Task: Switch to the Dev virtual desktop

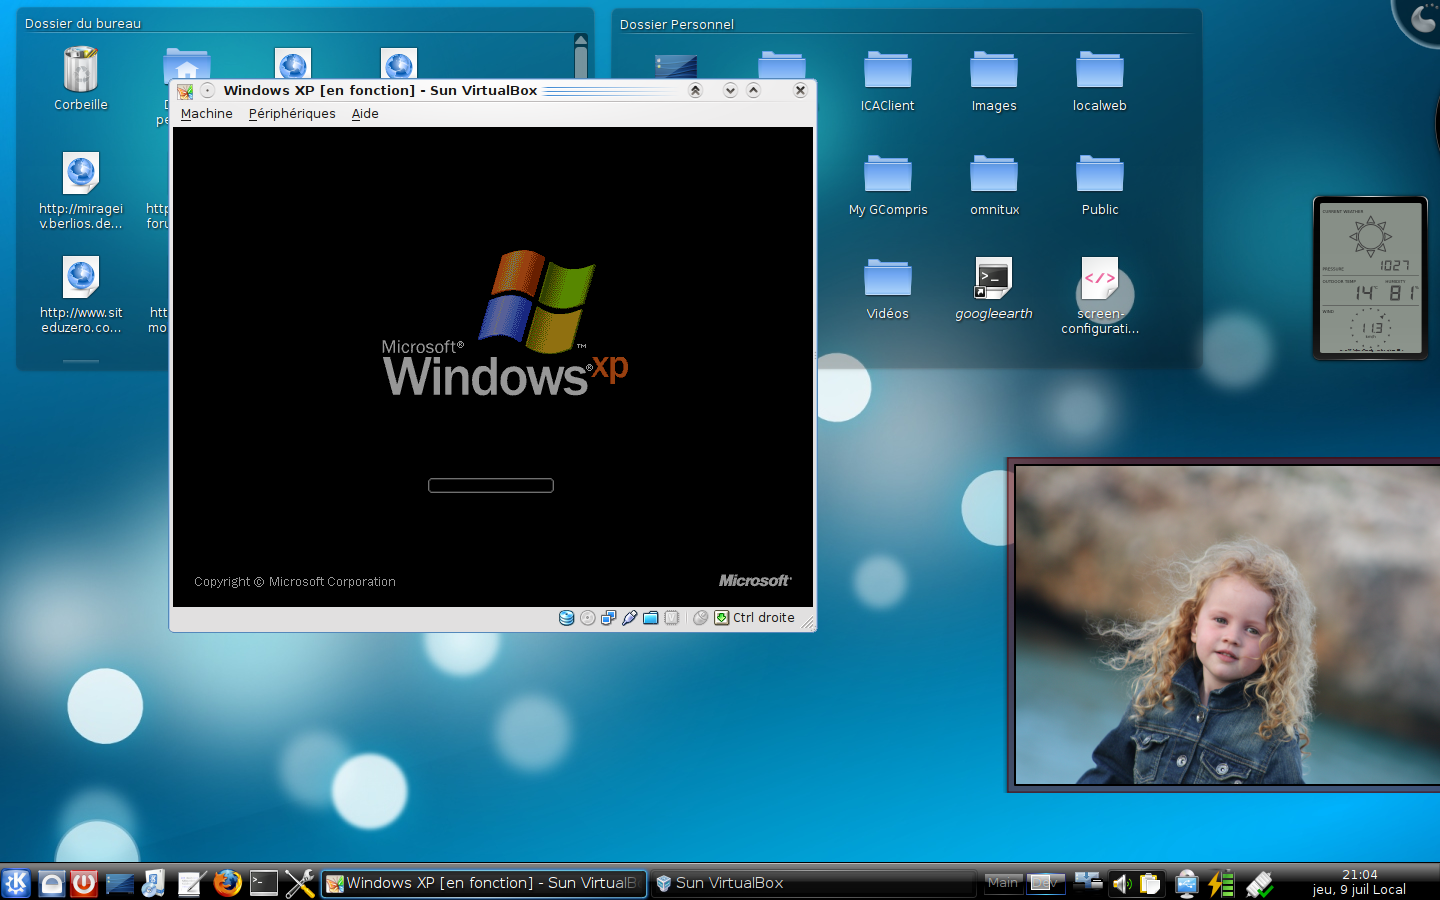Action: [x=1045, y=882]
